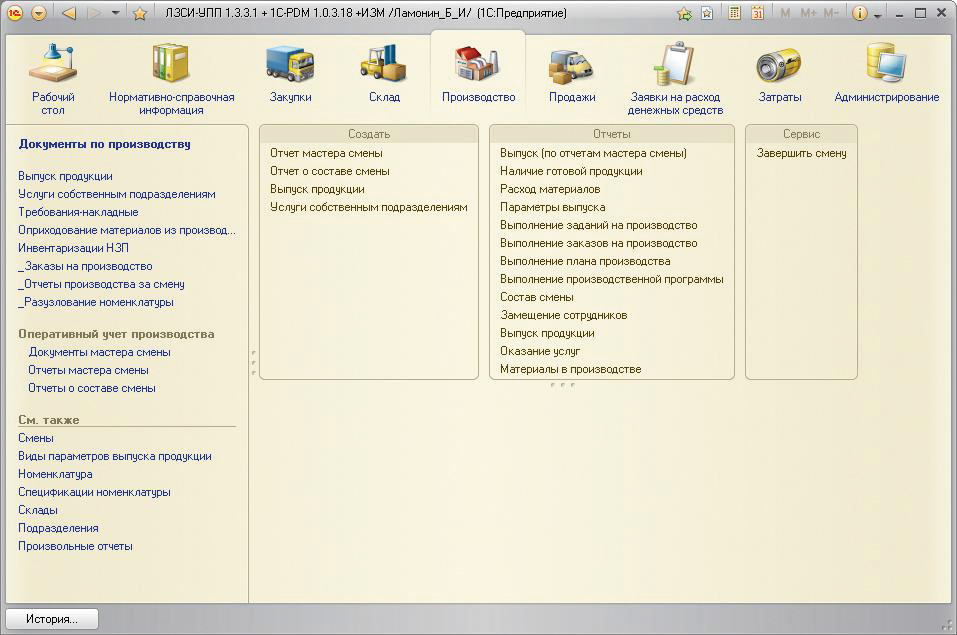This screenshot has width=957, height=635.
Task: Open the Администрирование section
Action: pyautogui.click(x=886, y=74)
